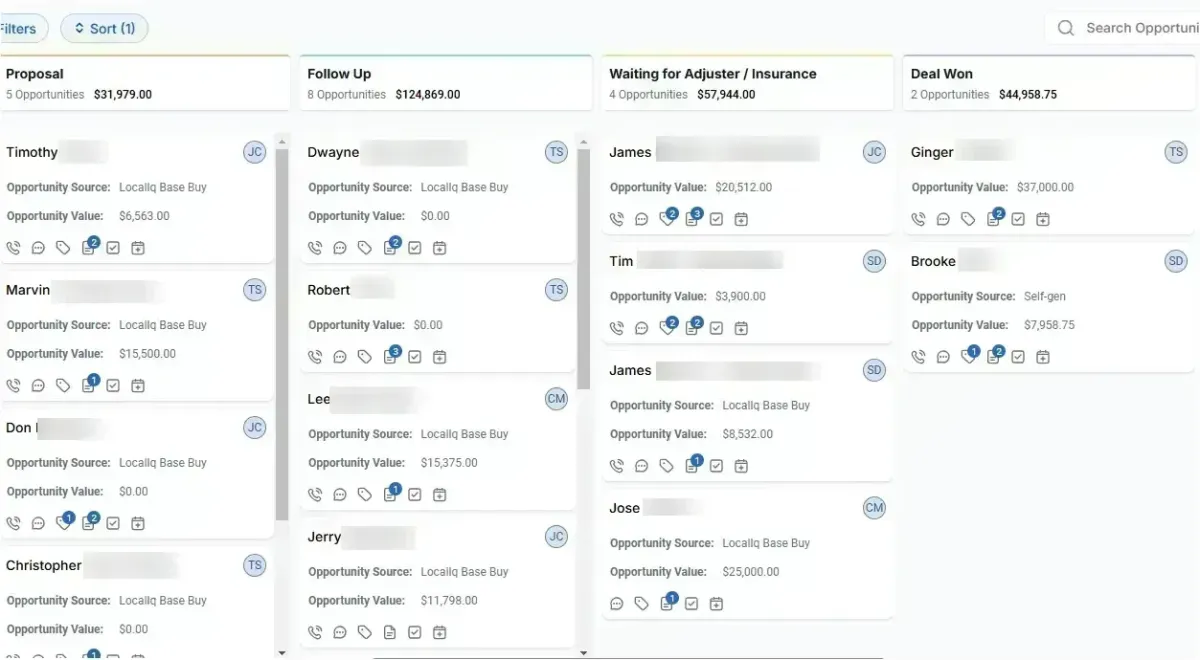Open the Sort (1) dropdown
Screen dimensions: 1200x660
tap(104, 28)
